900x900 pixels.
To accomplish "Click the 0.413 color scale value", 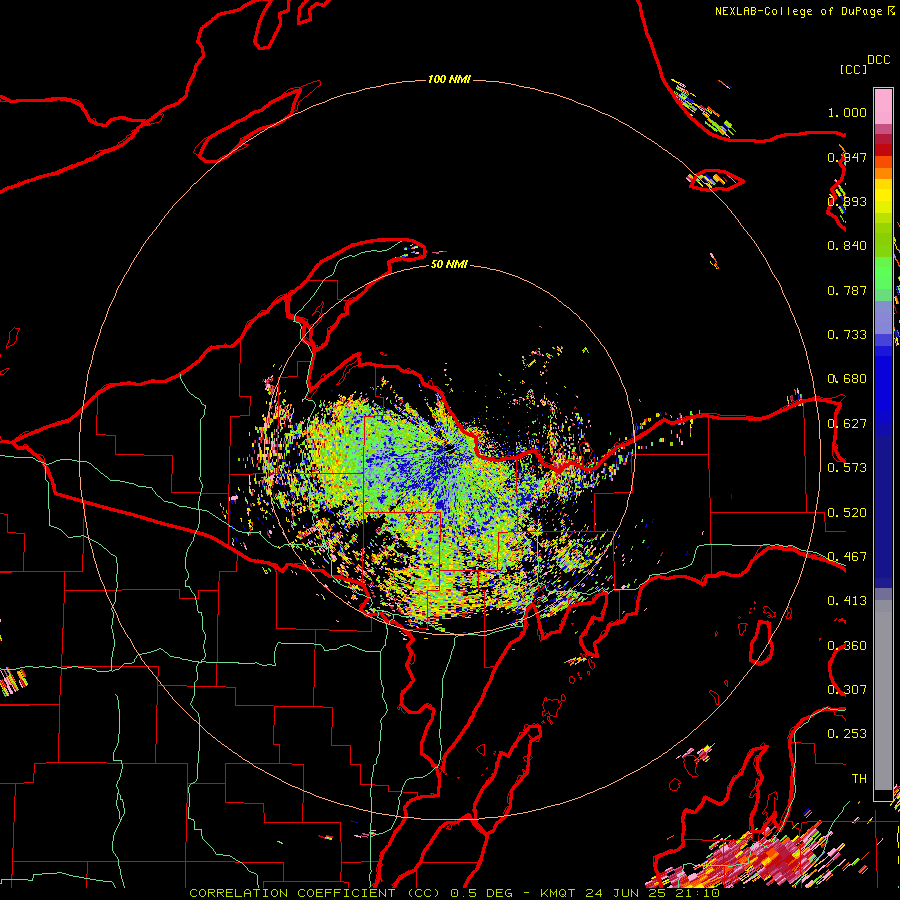I will point(847,601).
